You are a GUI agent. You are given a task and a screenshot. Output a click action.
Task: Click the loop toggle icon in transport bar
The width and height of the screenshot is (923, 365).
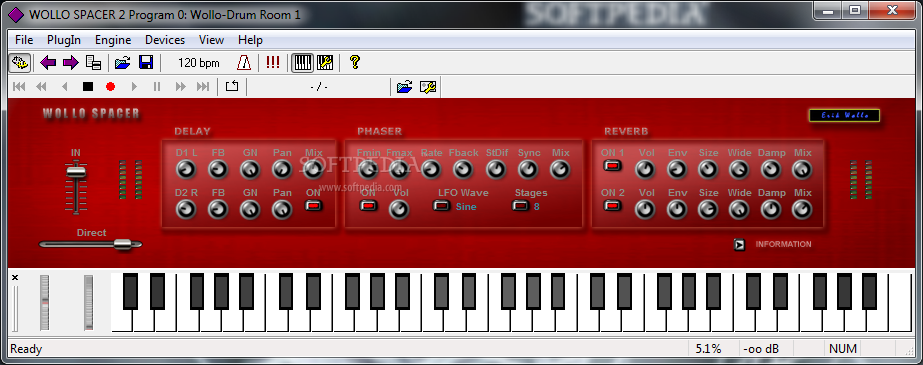232,87
